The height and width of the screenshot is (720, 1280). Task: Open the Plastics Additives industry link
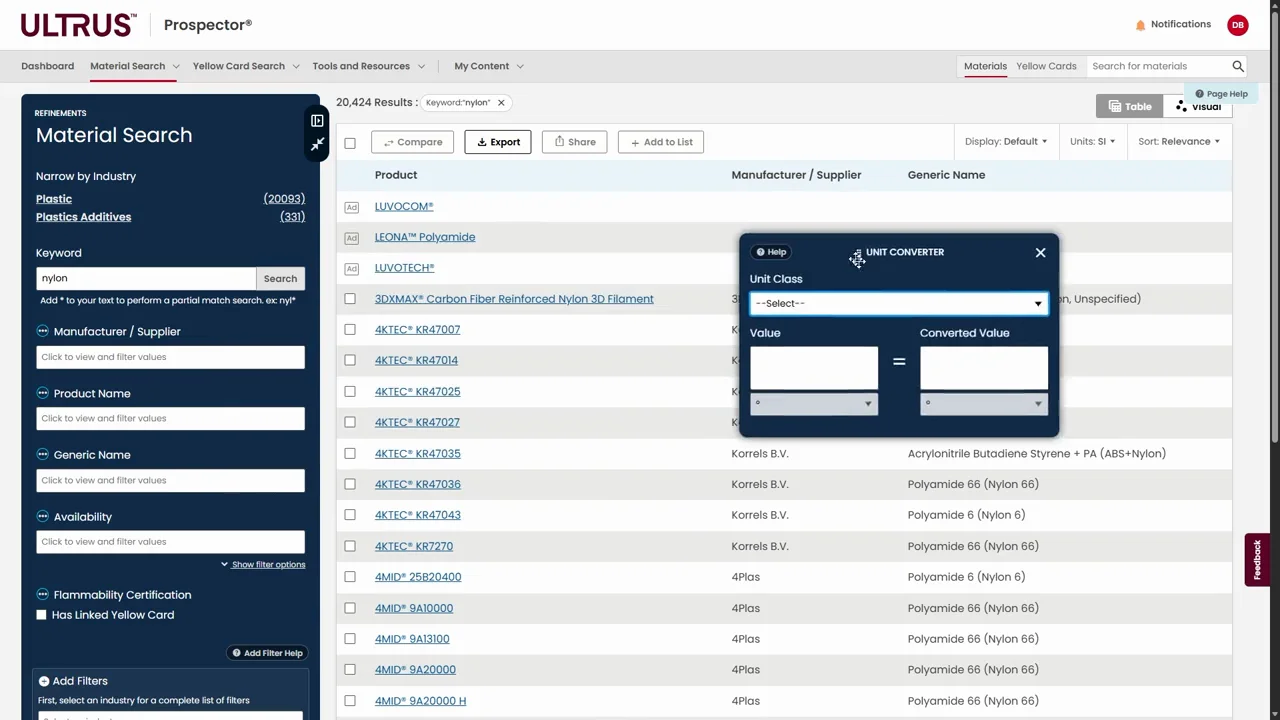click(x=83, y=217)
